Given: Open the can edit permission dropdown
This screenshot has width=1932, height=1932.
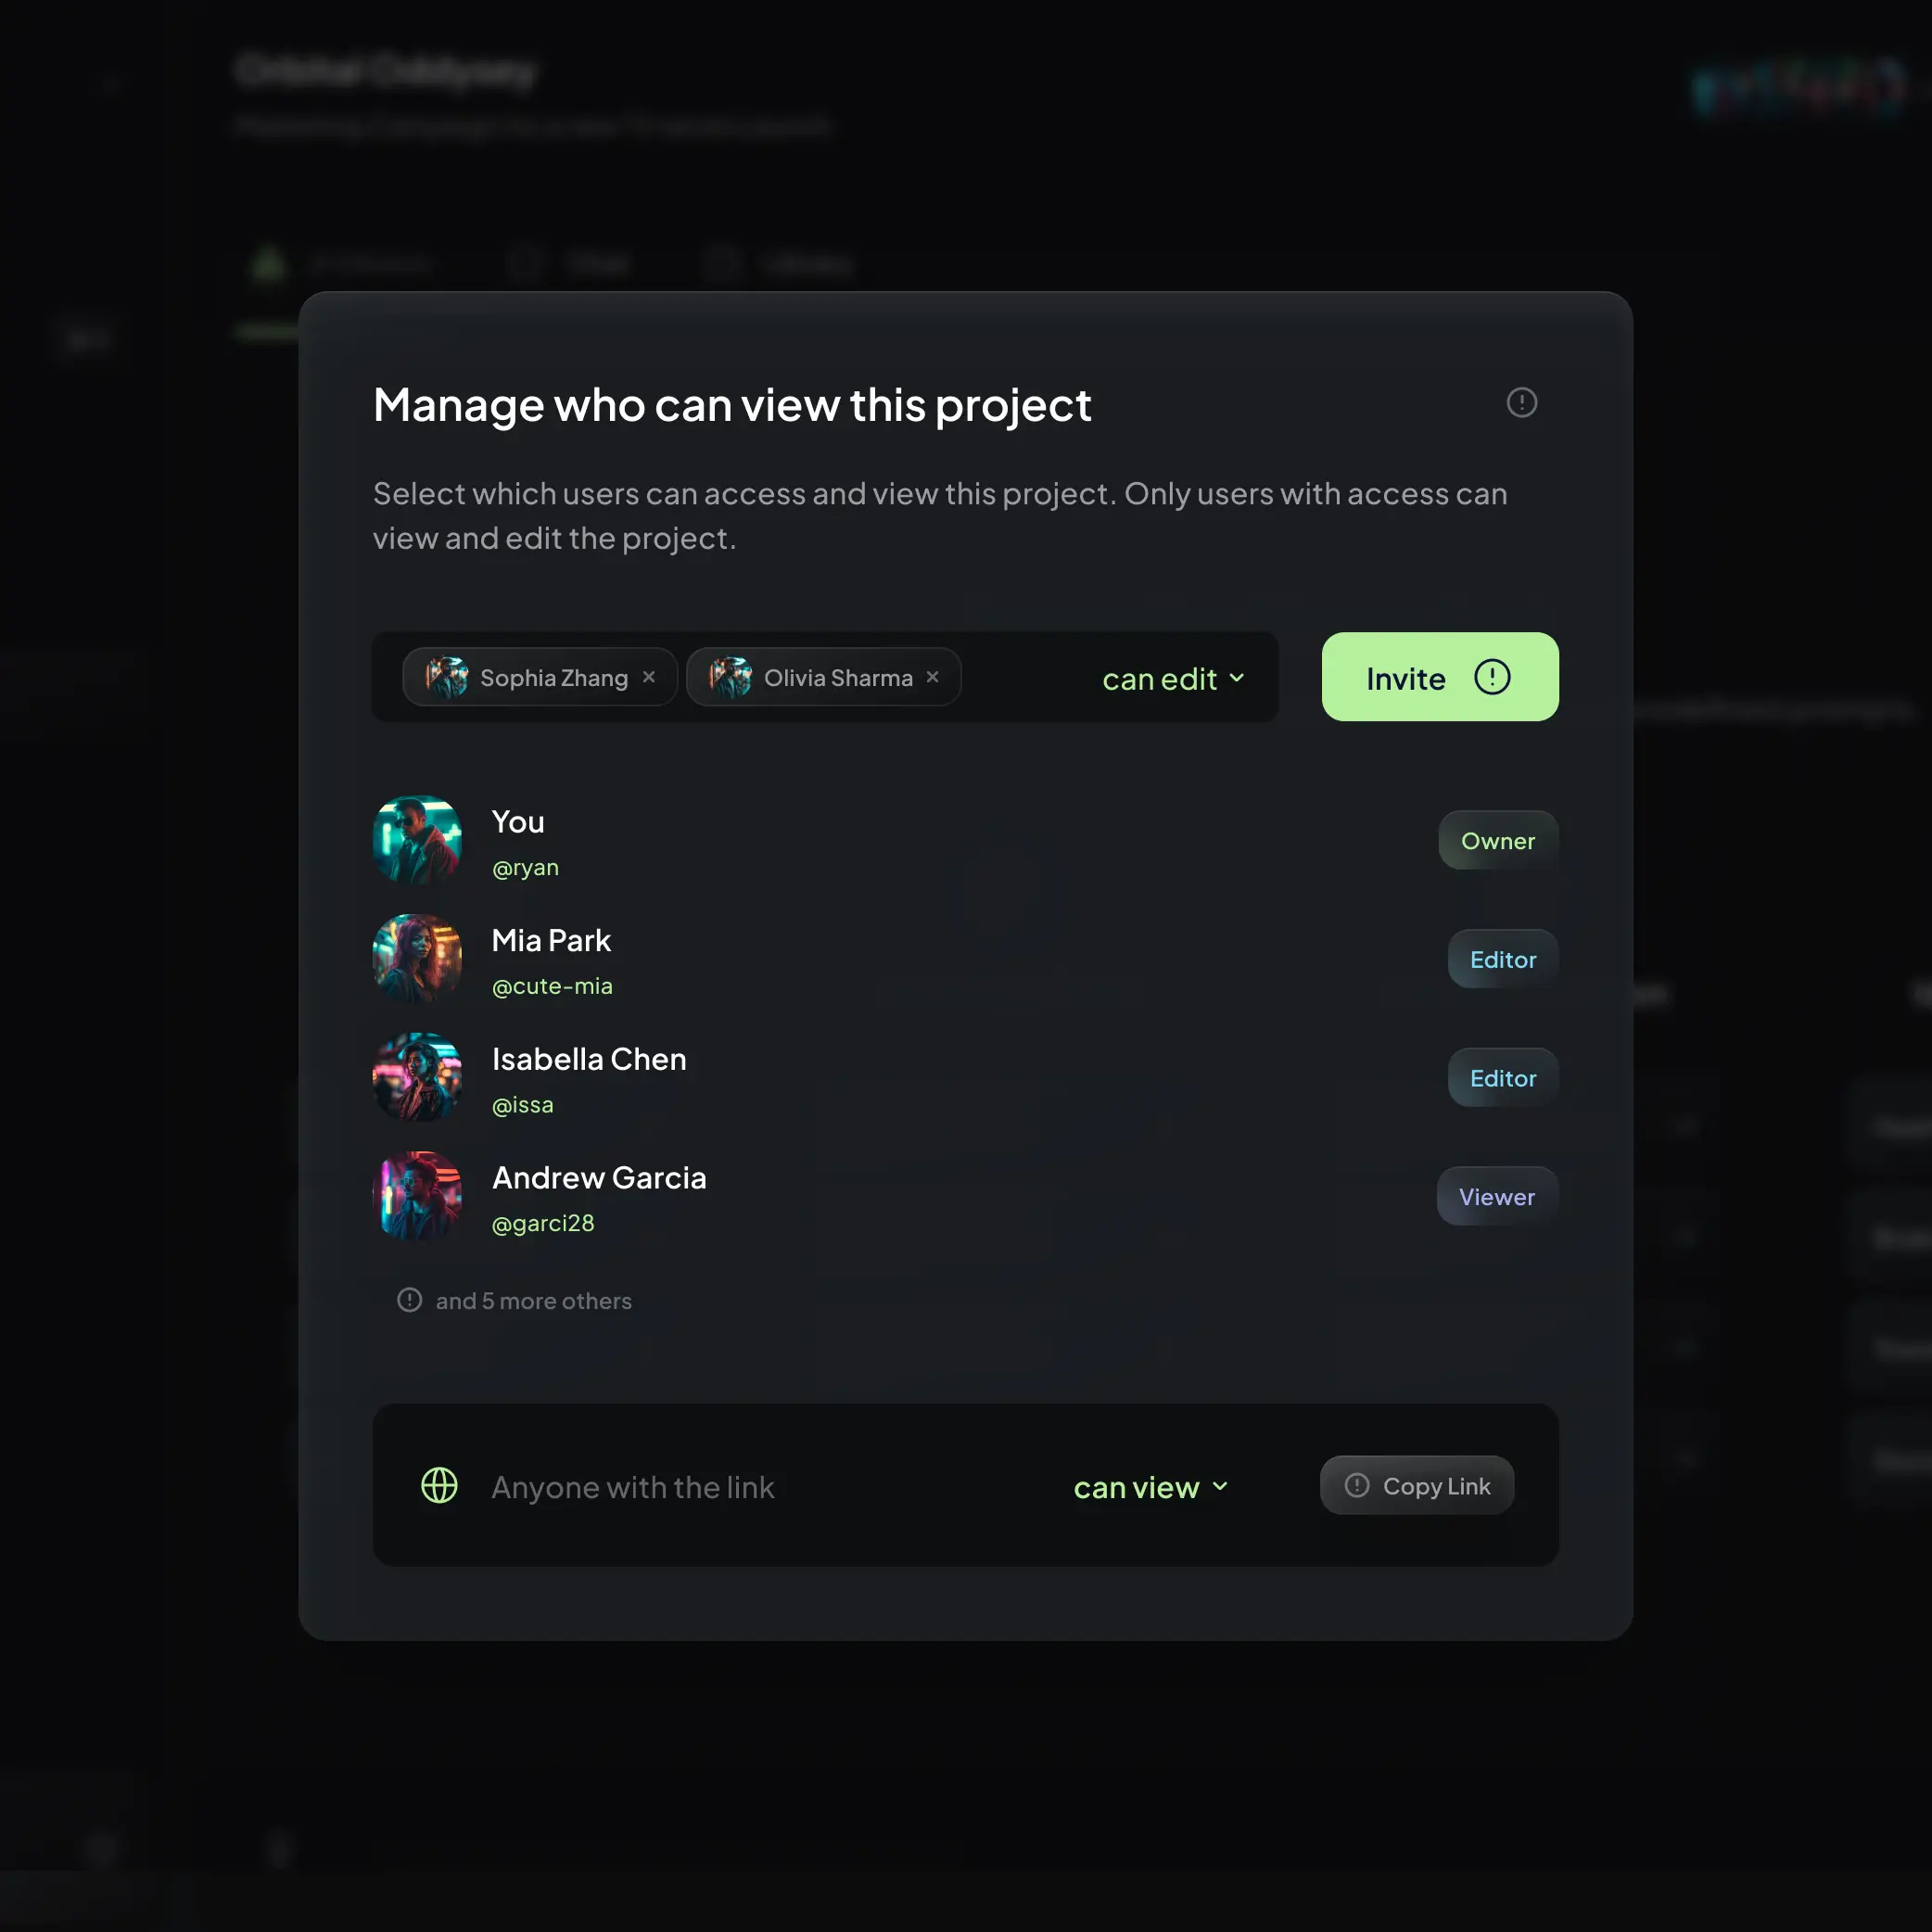Looking at the screenshot, I should (x=1173, y=679).
